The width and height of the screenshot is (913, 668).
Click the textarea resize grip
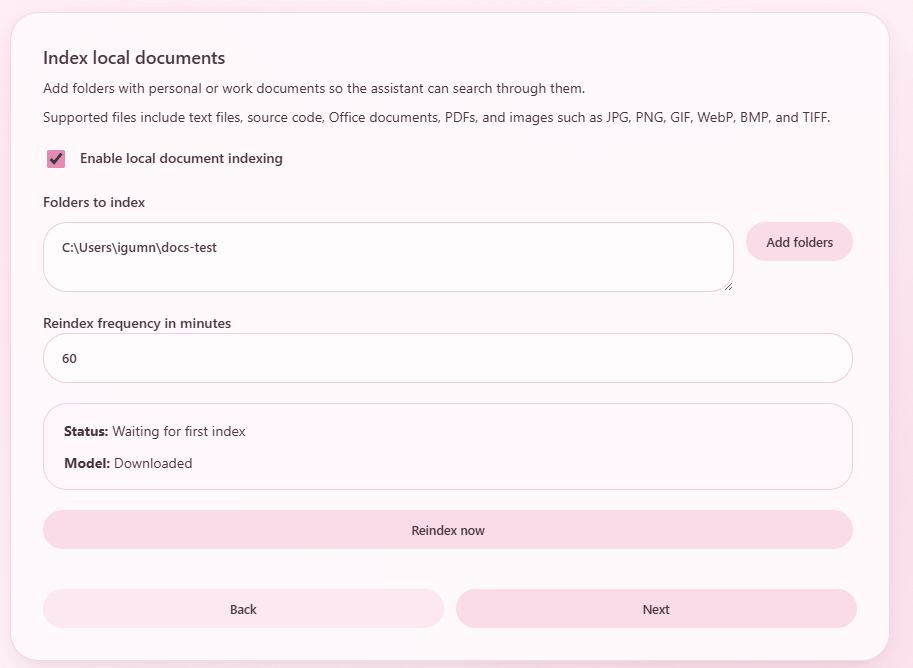click(729, 287)
